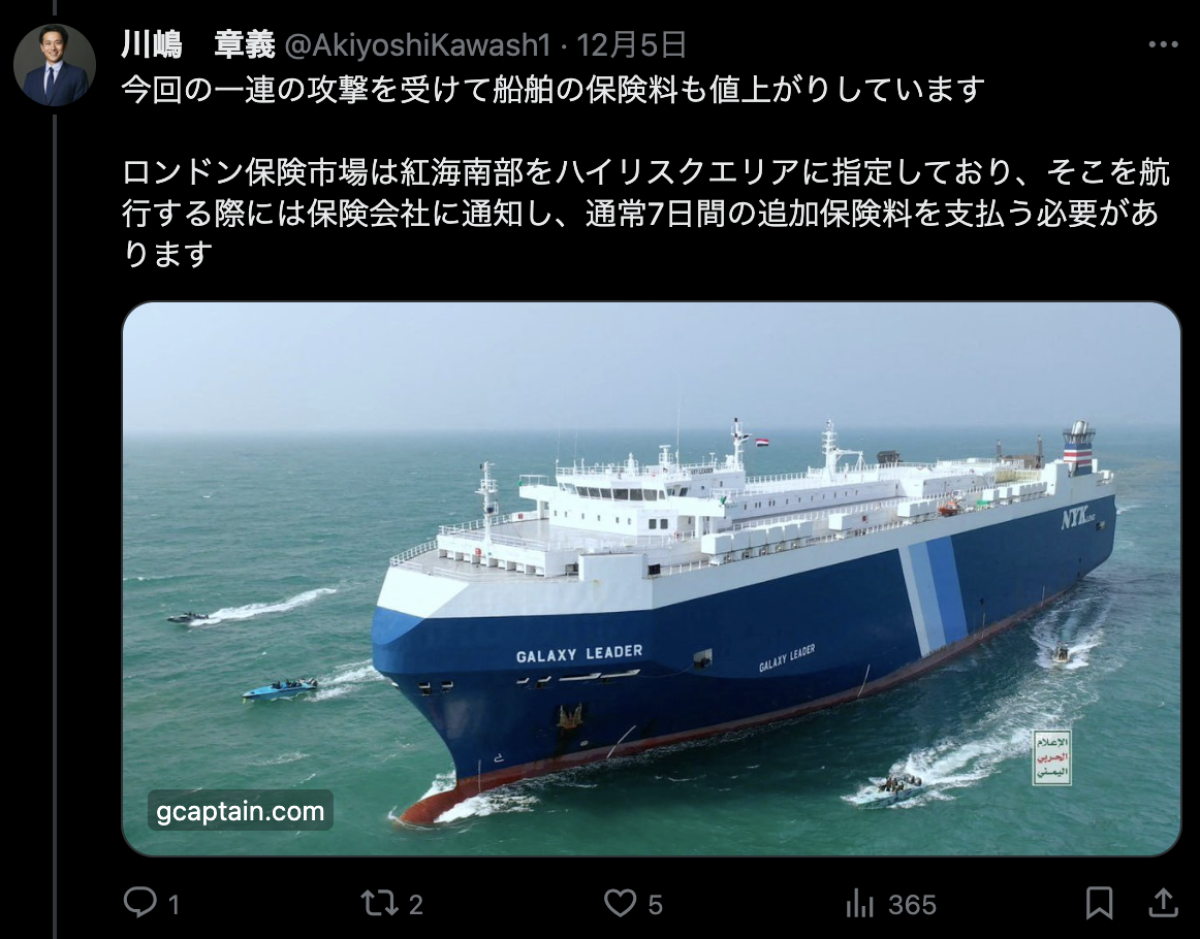Click the 12月5日 post date
The width and height of the screenshot is (1200, 939).
632,45
